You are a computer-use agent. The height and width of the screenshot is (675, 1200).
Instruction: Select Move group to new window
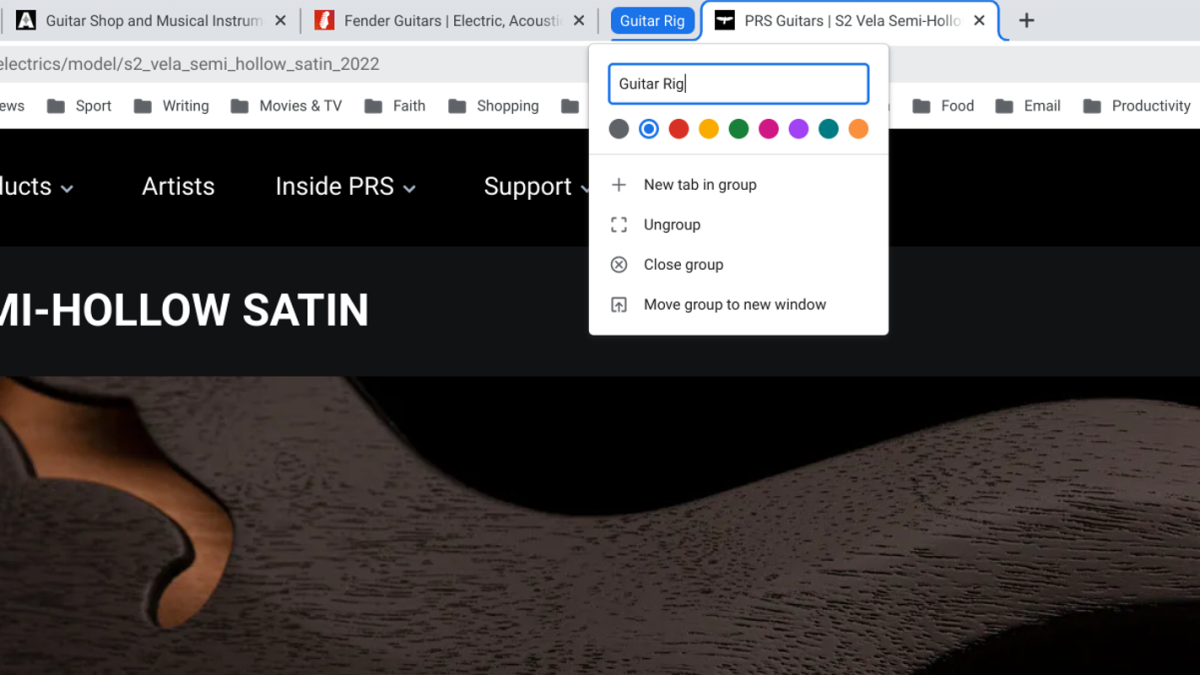point(738,305)
